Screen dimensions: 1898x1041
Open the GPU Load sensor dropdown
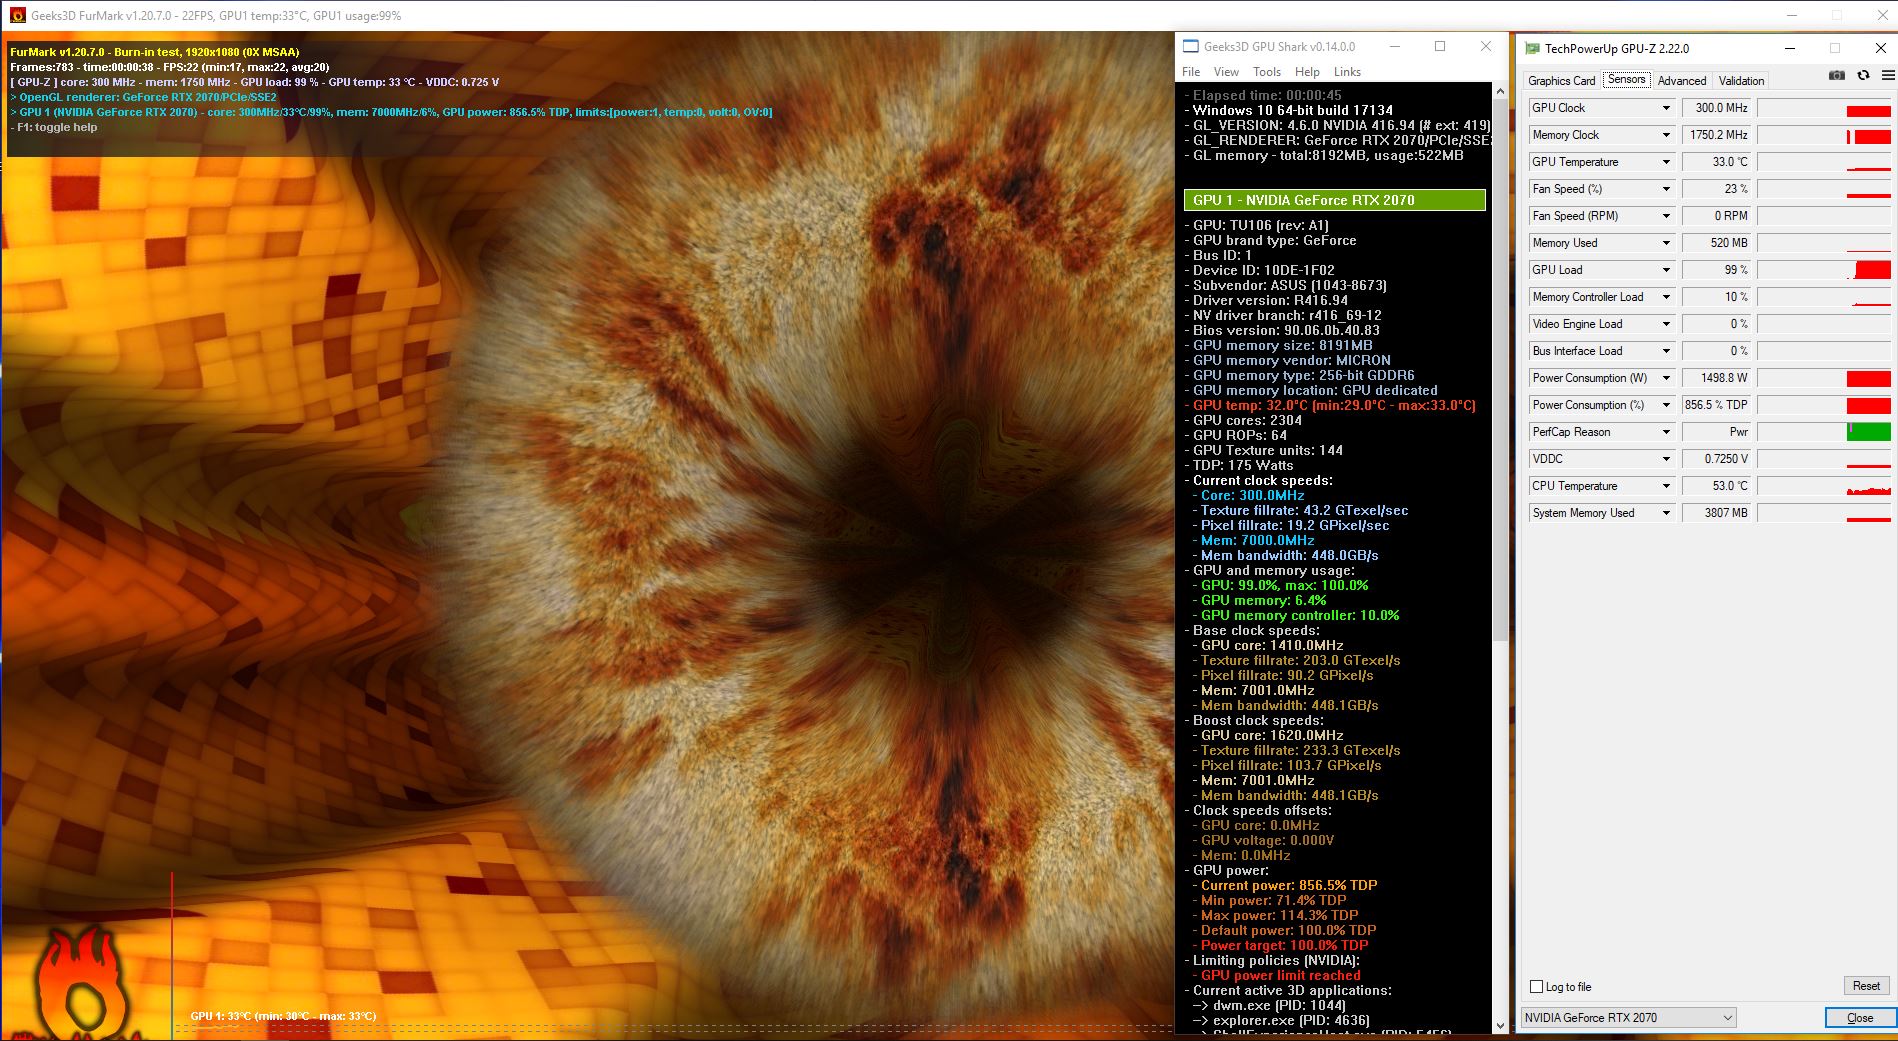[x=1666, y=270]
